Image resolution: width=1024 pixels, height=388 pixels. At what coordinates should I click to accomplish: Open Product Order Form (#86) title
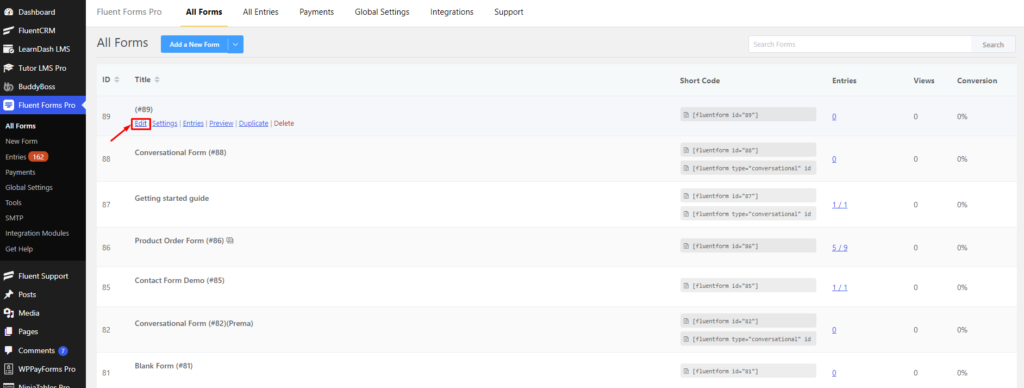pyautogui.click(x=179, y=240)
